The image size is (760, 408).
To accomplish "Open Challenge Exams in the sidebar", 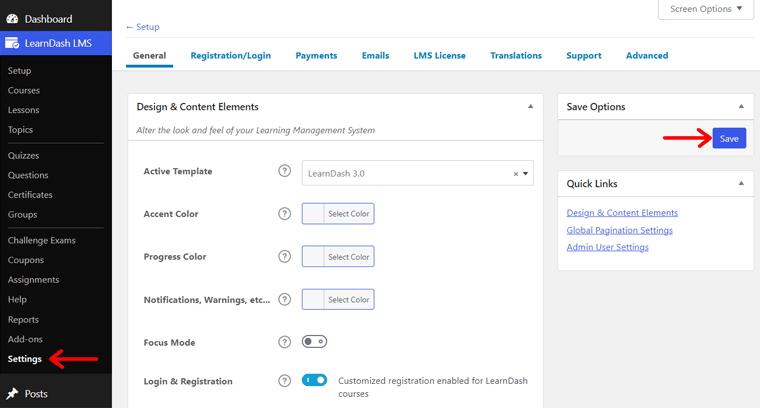I will pyautogui.click(x=42, y=240).
